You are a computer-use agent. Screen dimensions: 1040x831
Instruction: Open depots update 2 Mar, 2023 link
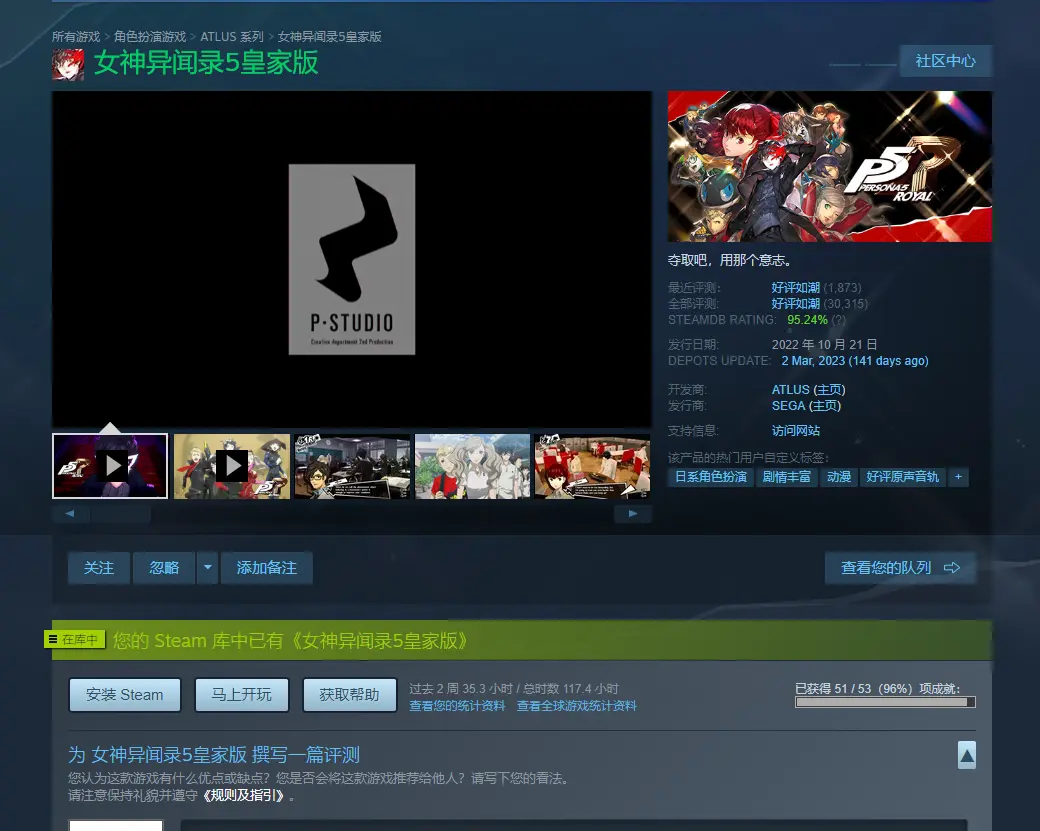click(x=855, y=361)
